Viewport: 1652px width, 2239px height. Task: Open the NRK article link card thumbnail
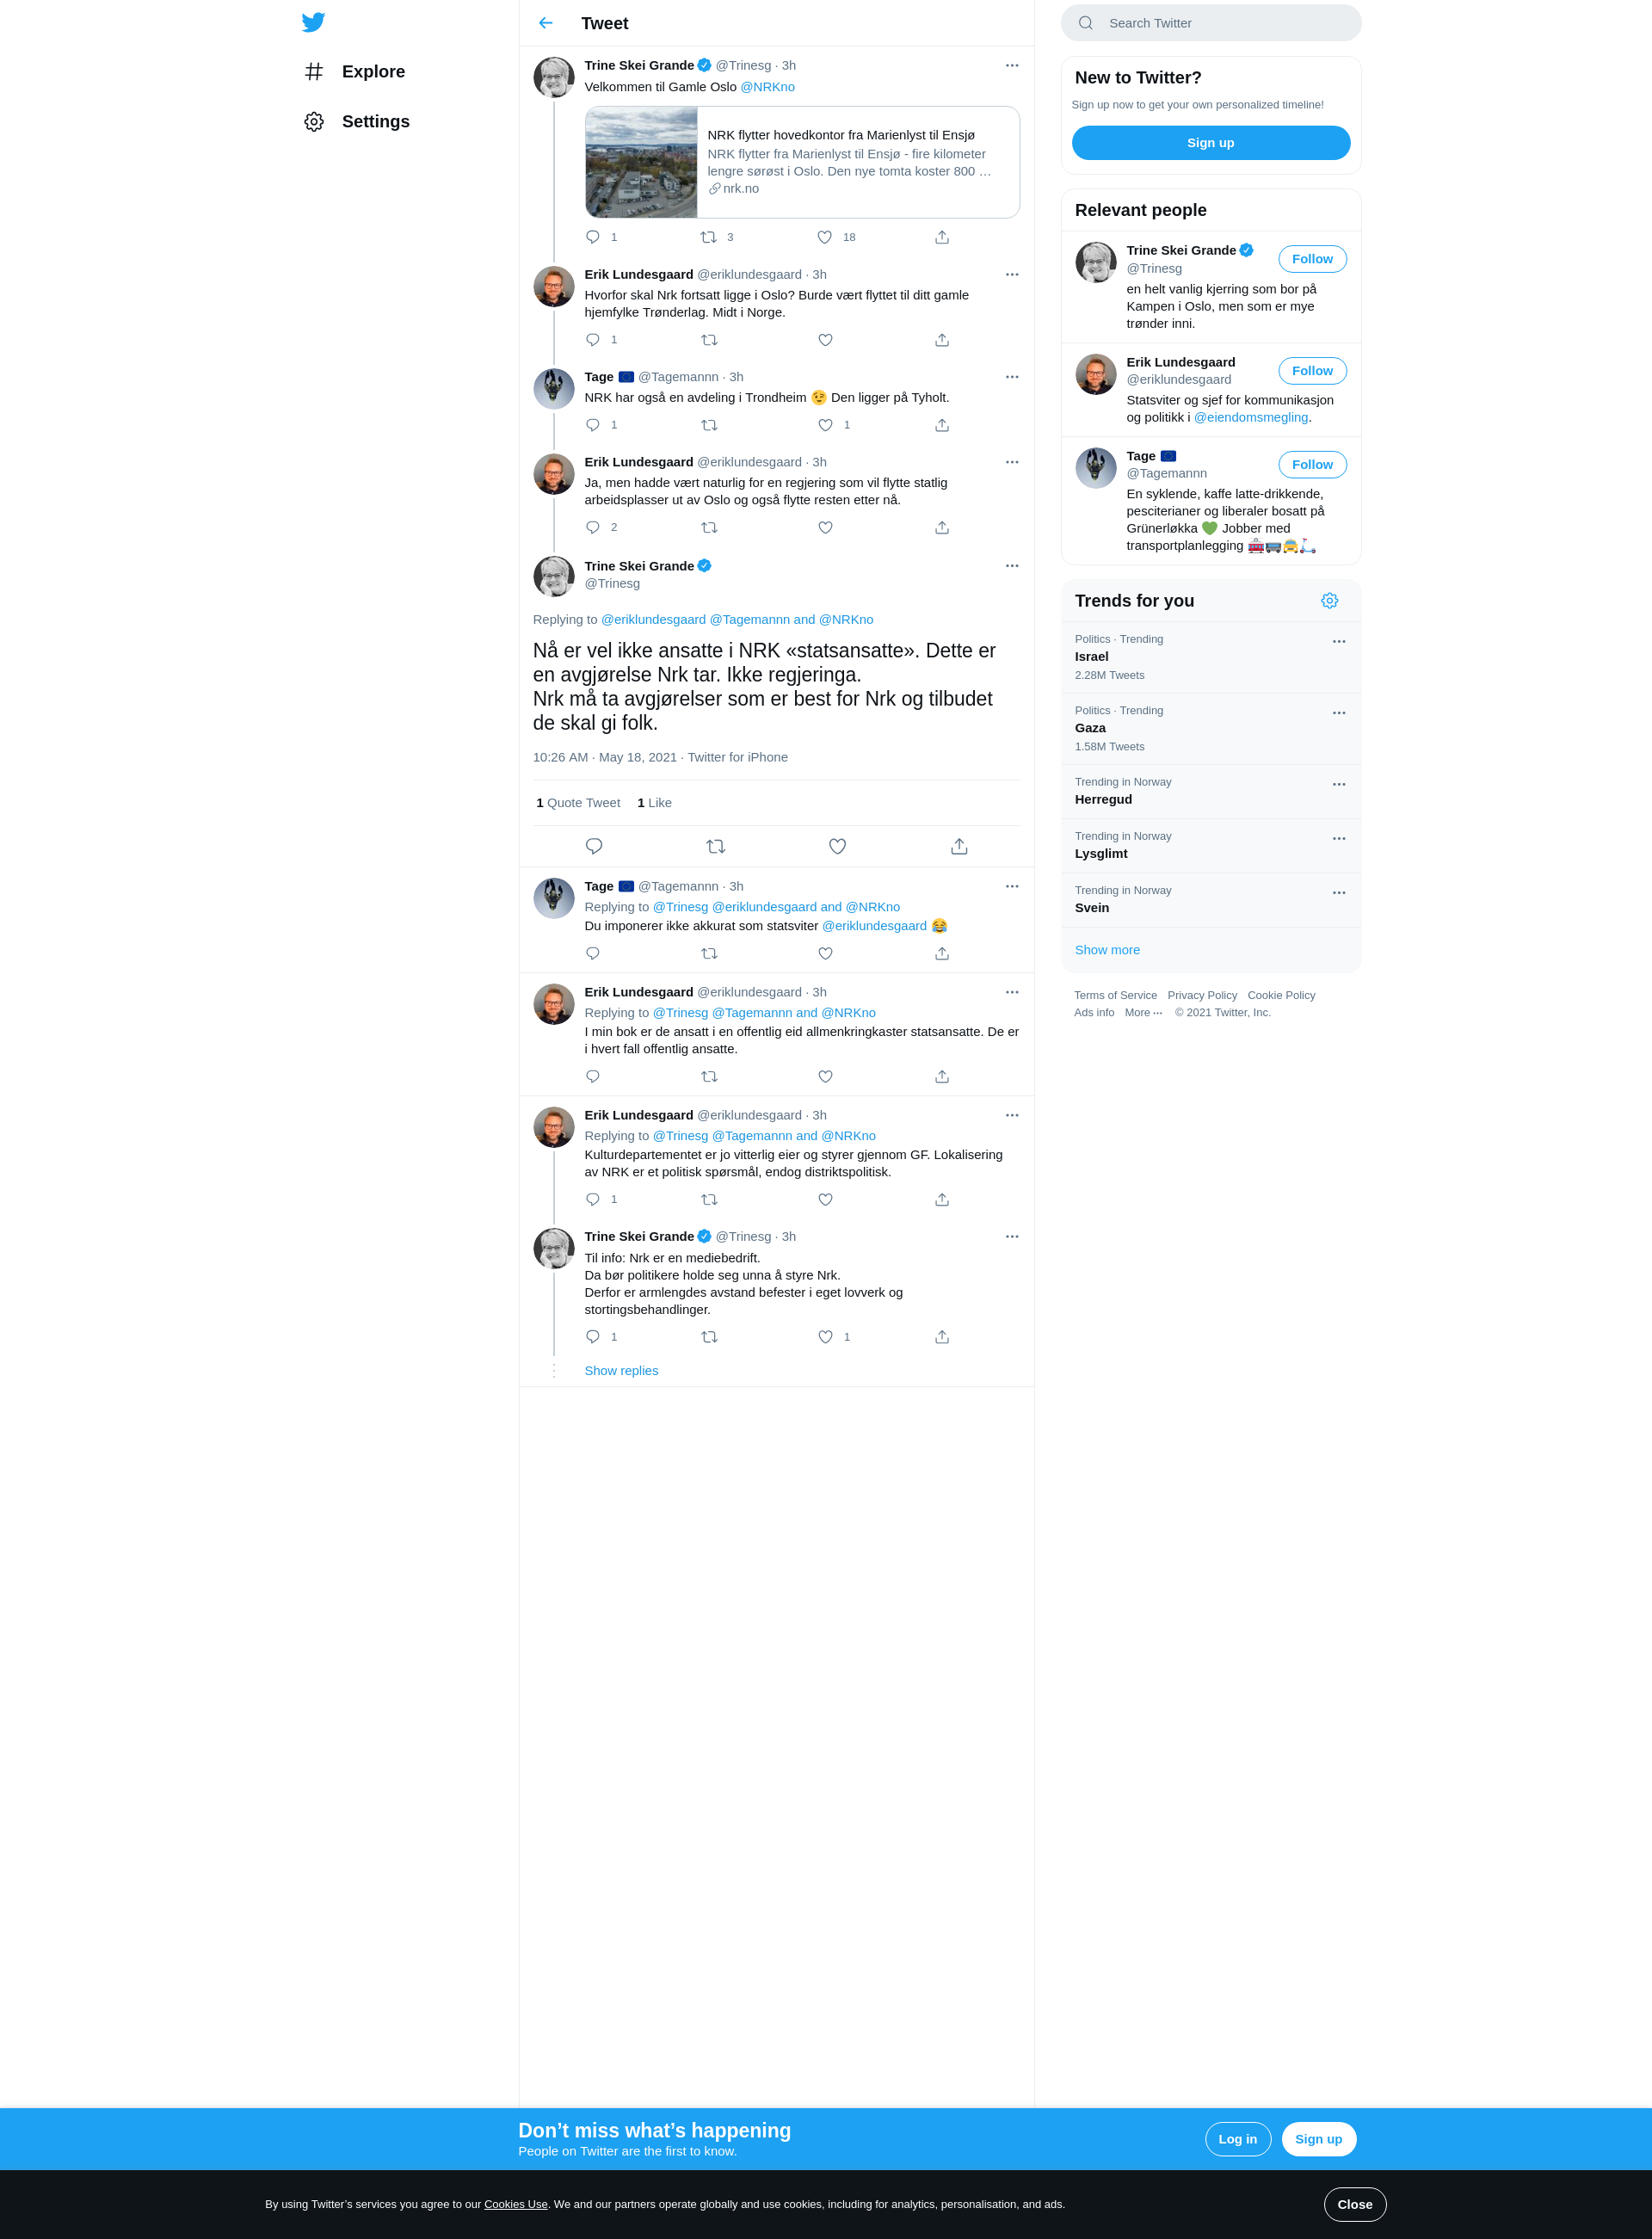pyautogui.click(x=641, y=162)
